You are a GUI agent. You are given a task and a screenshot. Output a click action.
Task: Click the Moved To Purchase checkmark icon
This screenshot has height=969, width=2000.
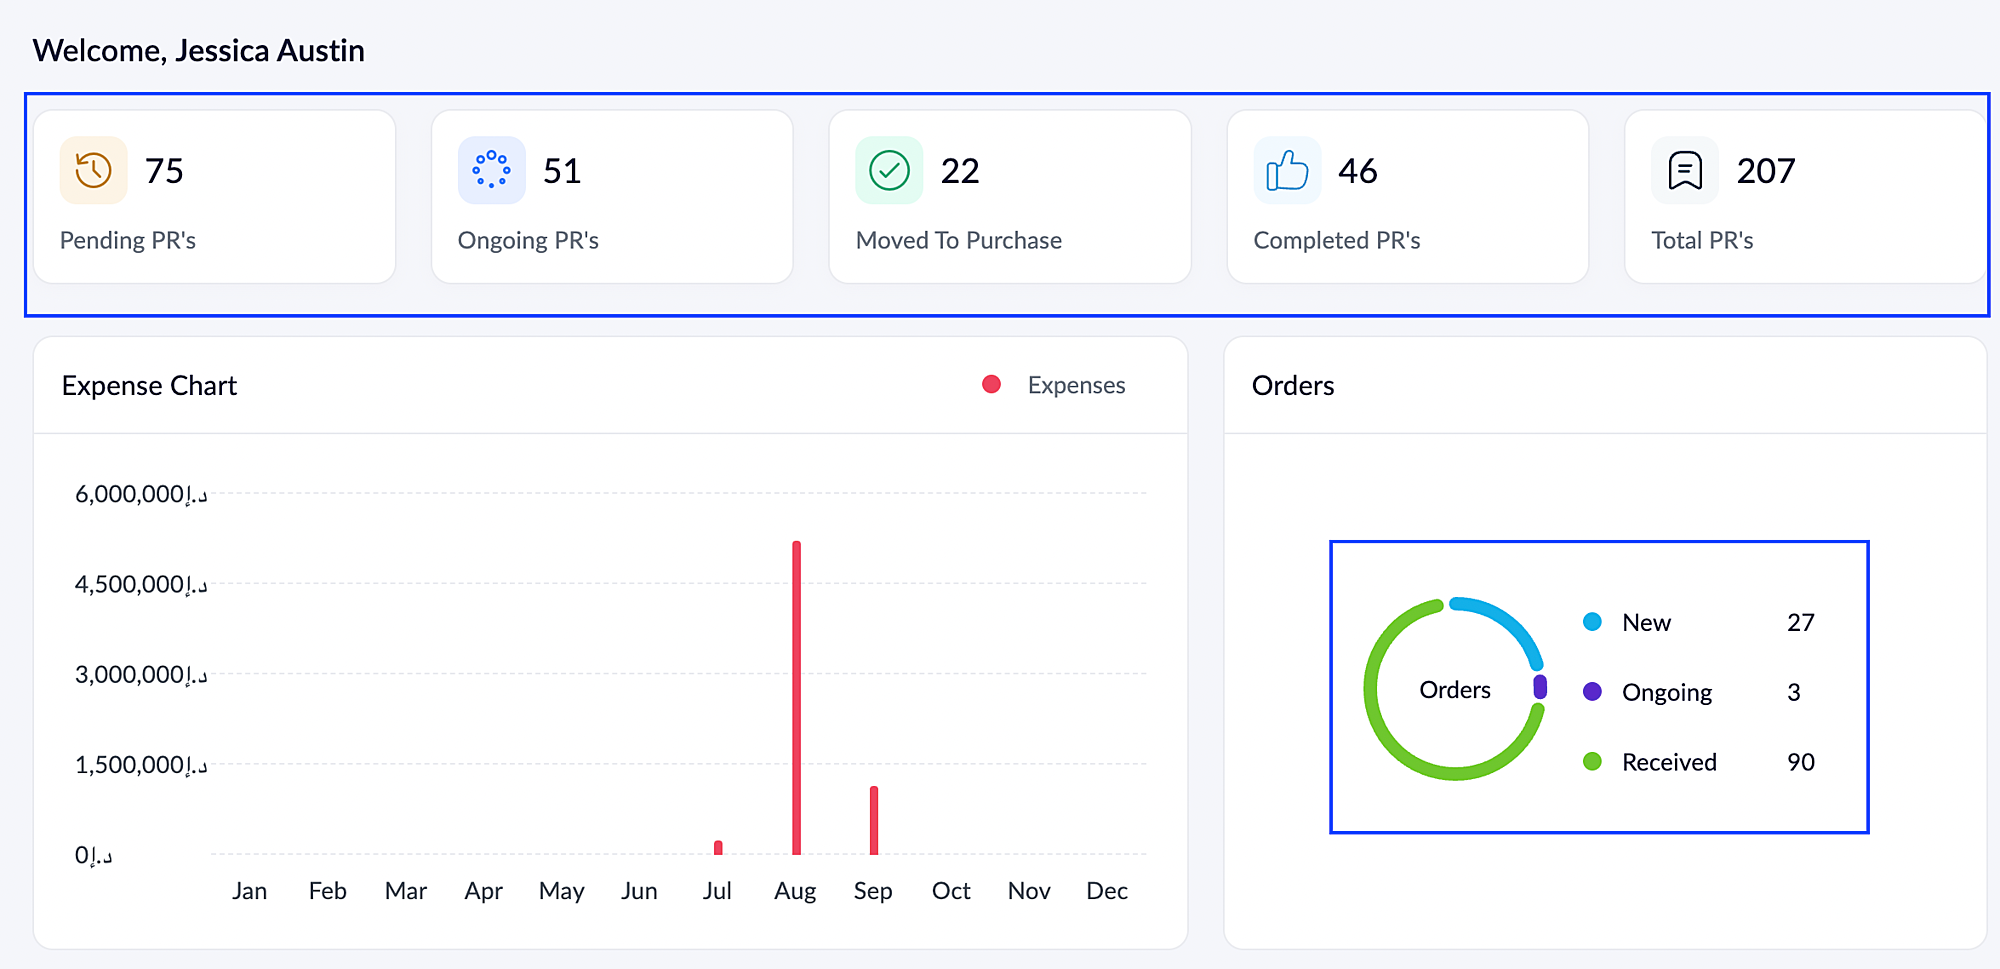tap(889, 170)
